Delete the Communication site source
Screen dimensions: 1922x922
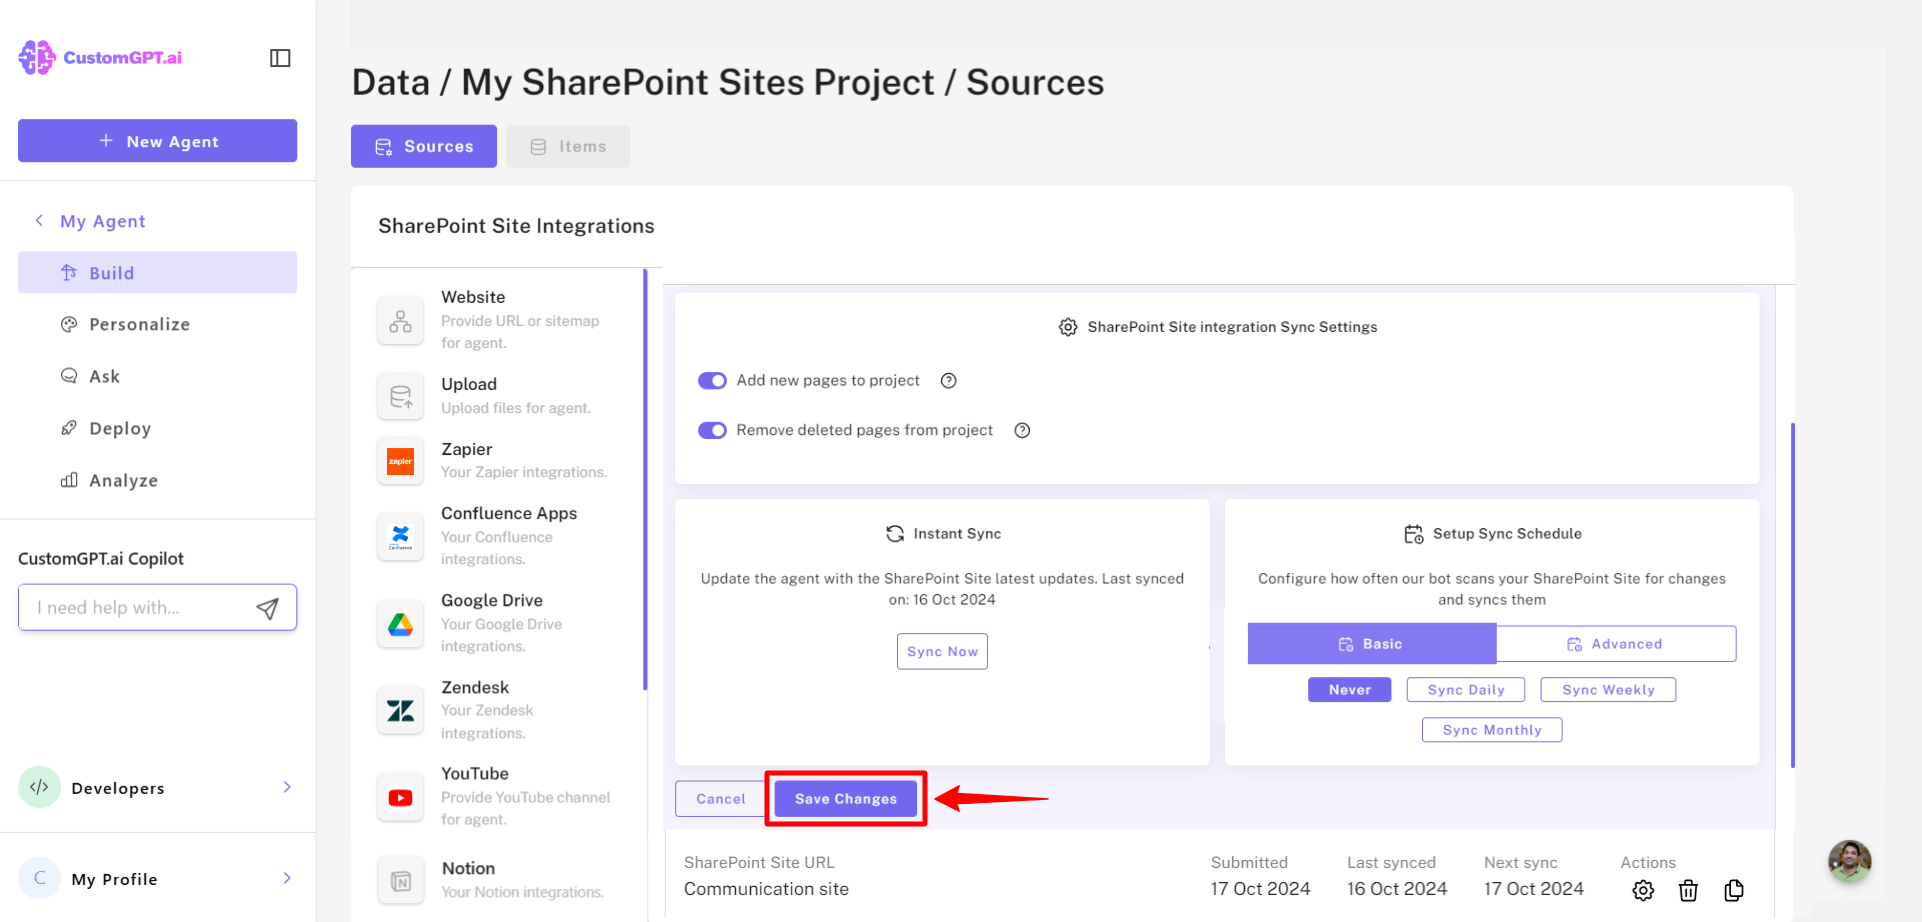[x=1688, y=890]
